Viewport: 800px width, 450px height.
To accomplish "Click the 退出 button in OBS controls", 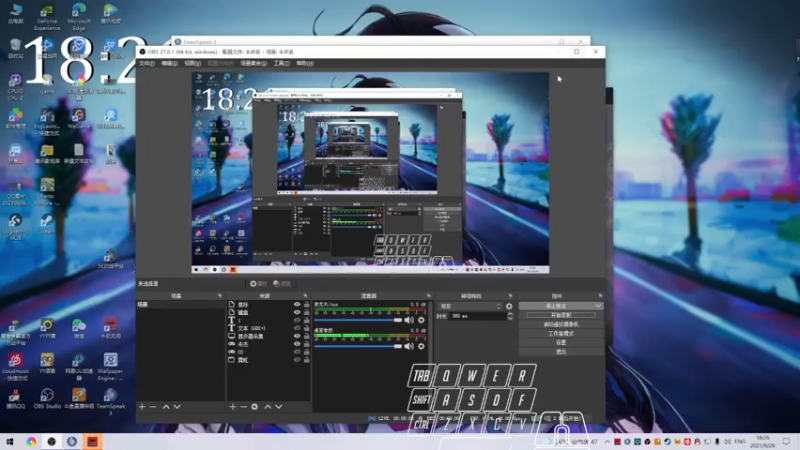I will click(x=561, y=352).
